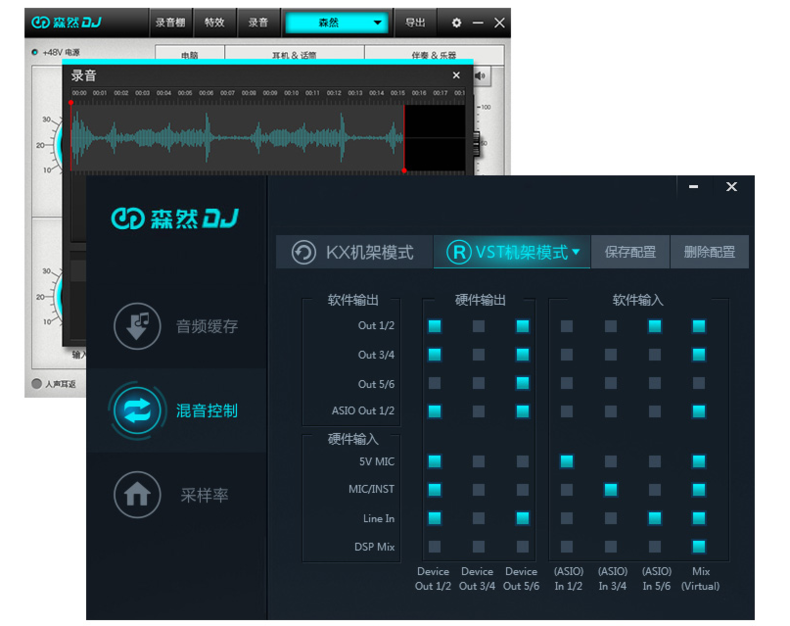The width and height of the screenshot is (790, 626).
Task: Click the red end marker on waveform
Action: point(404,171)
